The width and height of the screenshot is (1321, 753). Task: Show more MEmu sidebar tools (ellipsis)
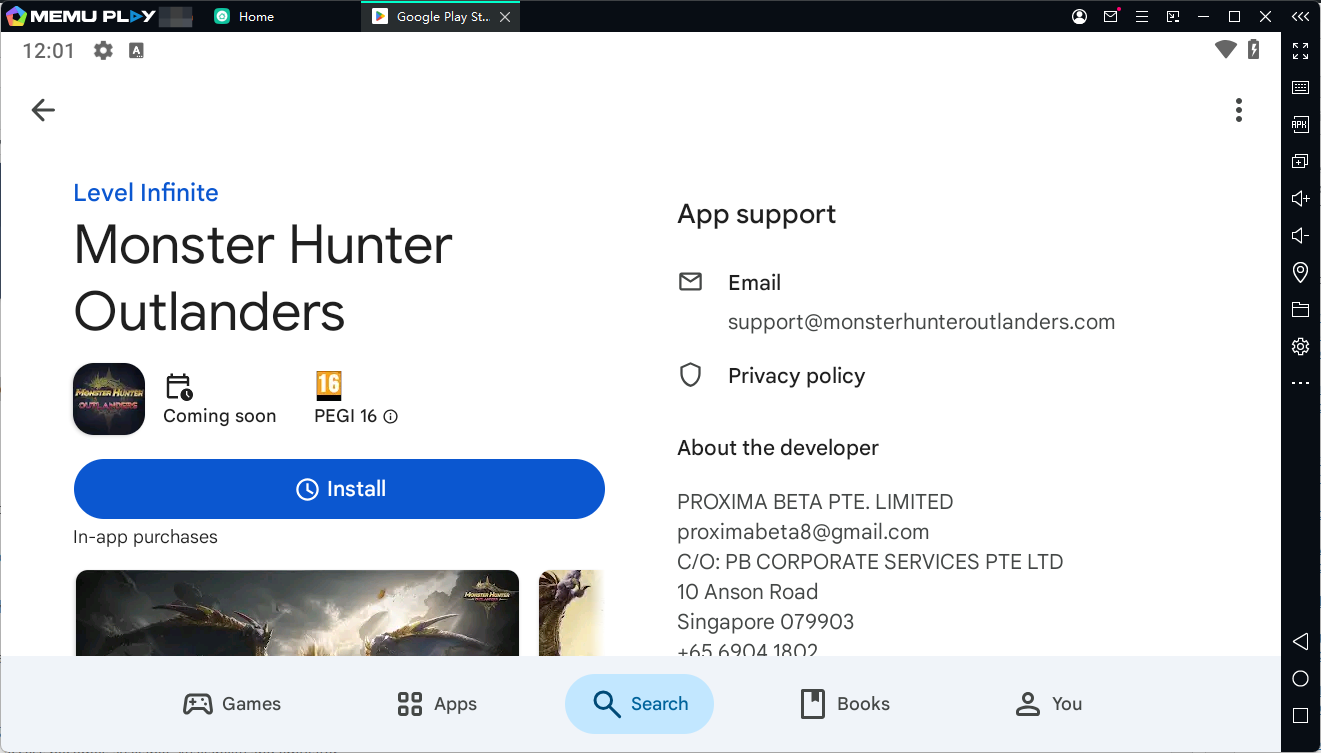pos(1300,383)
